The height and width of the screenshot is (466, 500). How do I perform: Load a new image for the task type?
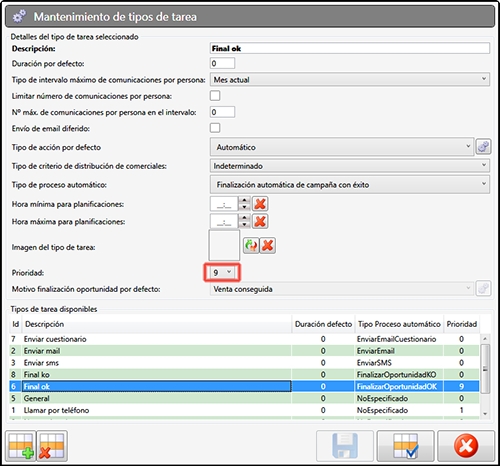(x=251, y=246)
